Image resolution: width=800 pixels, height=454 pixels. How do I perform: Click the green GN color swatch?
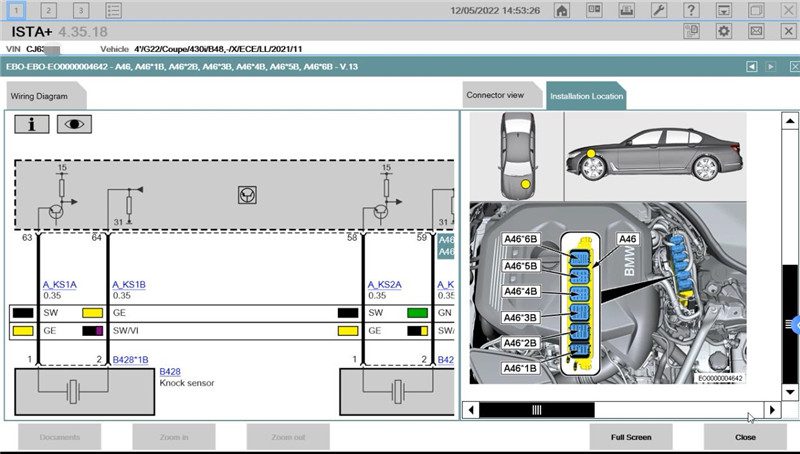(417, 313)
